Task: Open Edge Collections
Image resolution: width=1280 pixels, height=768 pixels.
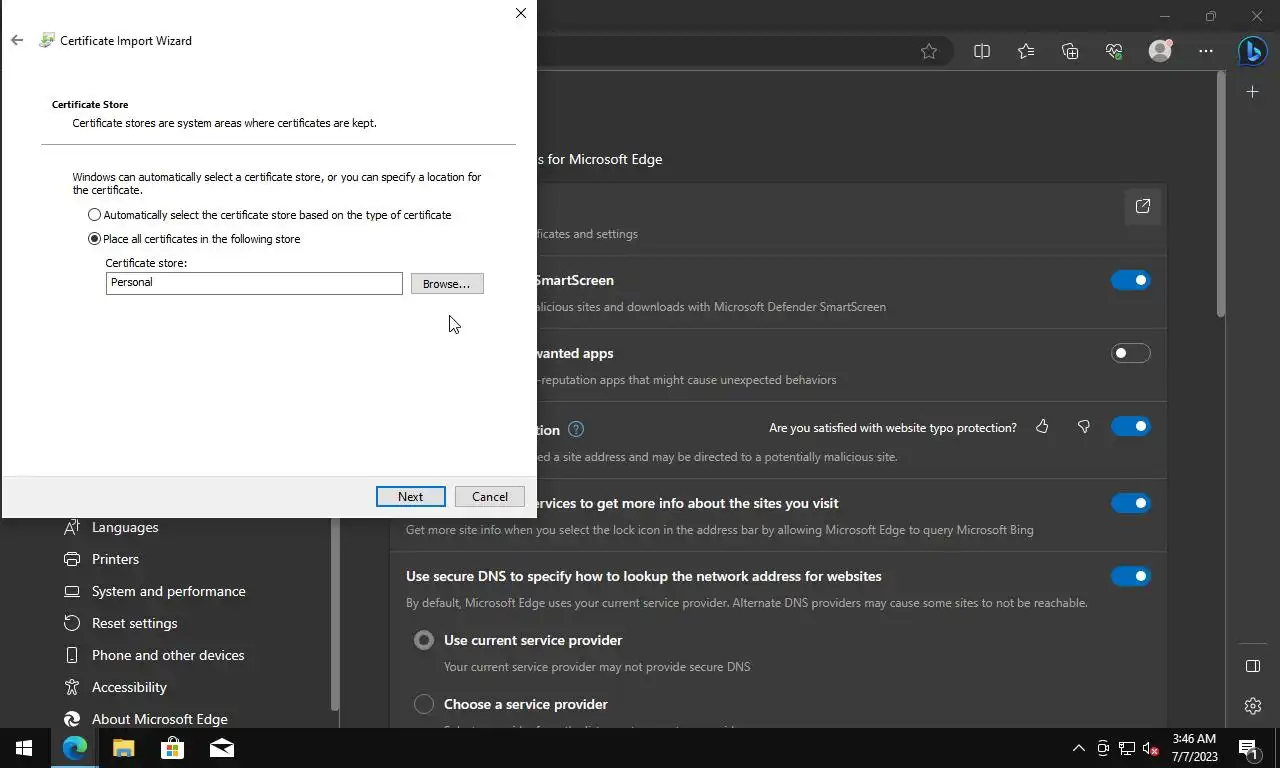Action: coord(1070,51)
